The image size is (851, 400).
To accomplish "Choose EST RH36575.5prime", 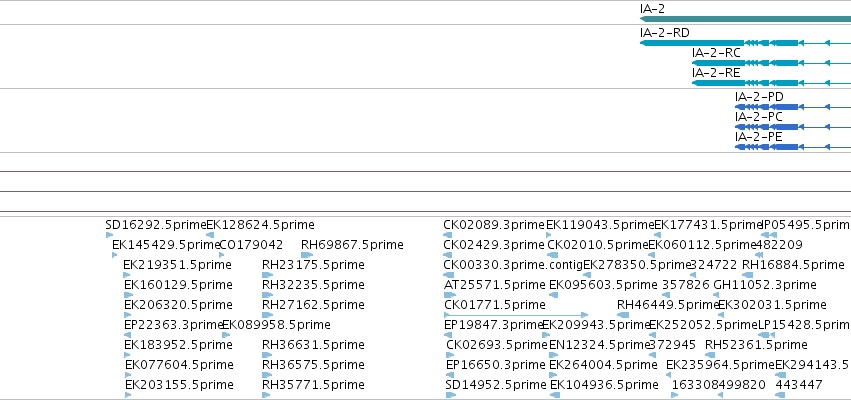I will (x=313, y=364).
